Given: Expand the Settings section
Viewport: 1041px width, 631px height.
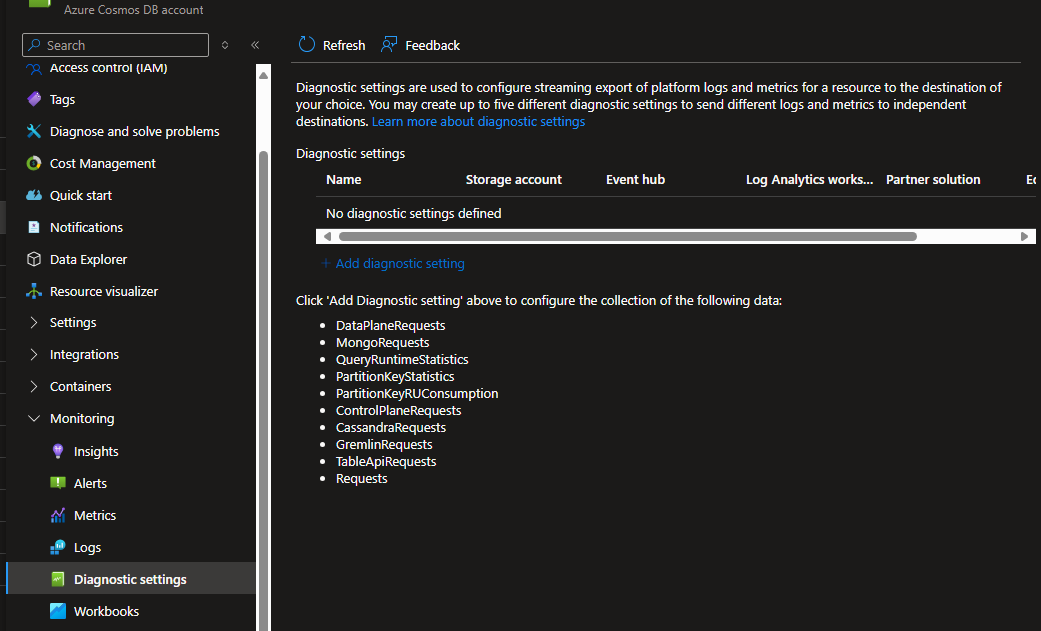Looking at the screenshot, I should tap(34, 323).
